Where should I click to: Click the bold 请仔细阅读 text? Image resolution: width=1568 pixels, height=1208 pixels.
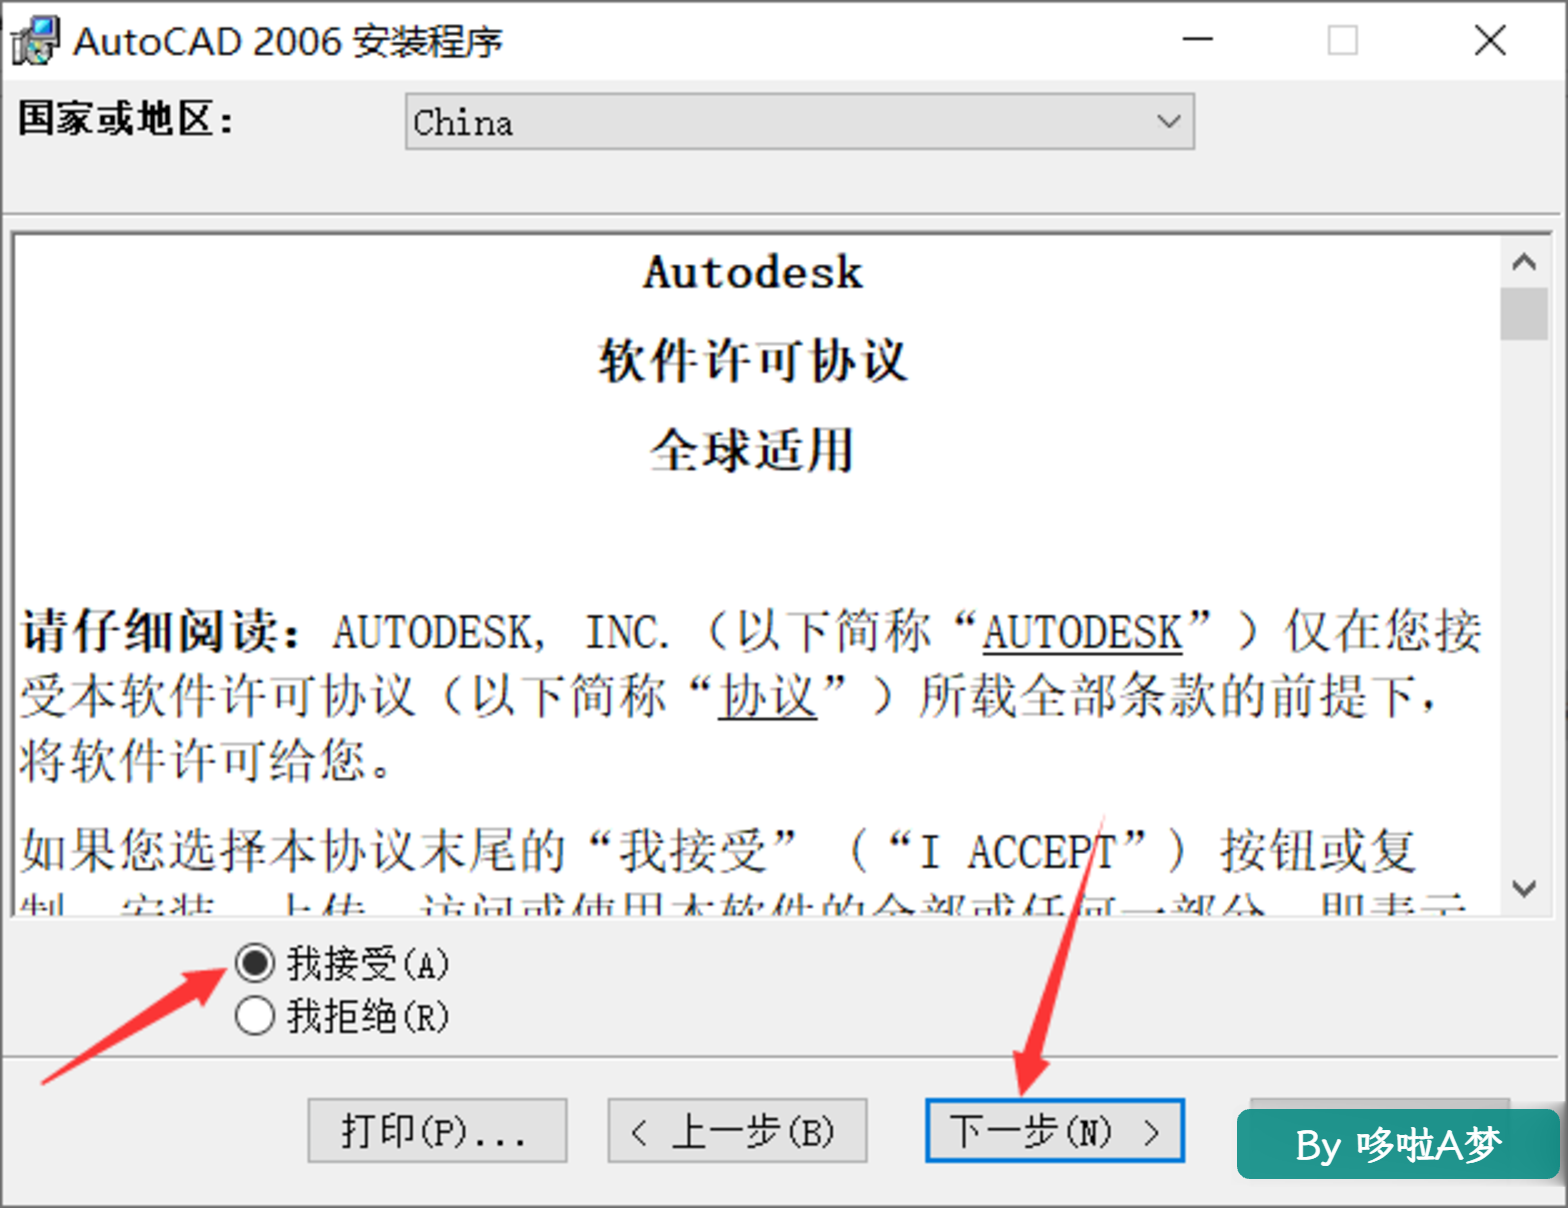tap(161, 632)
